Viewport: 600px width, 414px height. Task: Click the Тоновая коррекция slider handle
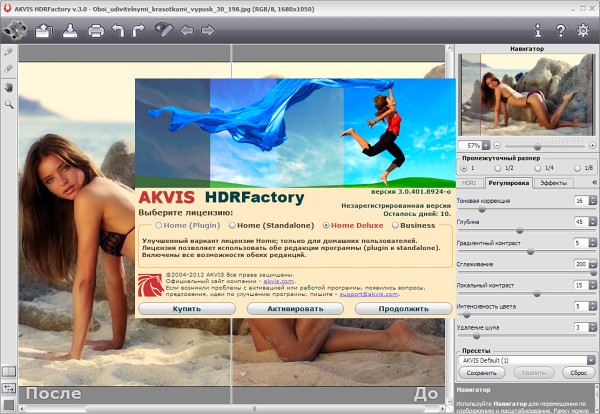[x=482, y=209]
